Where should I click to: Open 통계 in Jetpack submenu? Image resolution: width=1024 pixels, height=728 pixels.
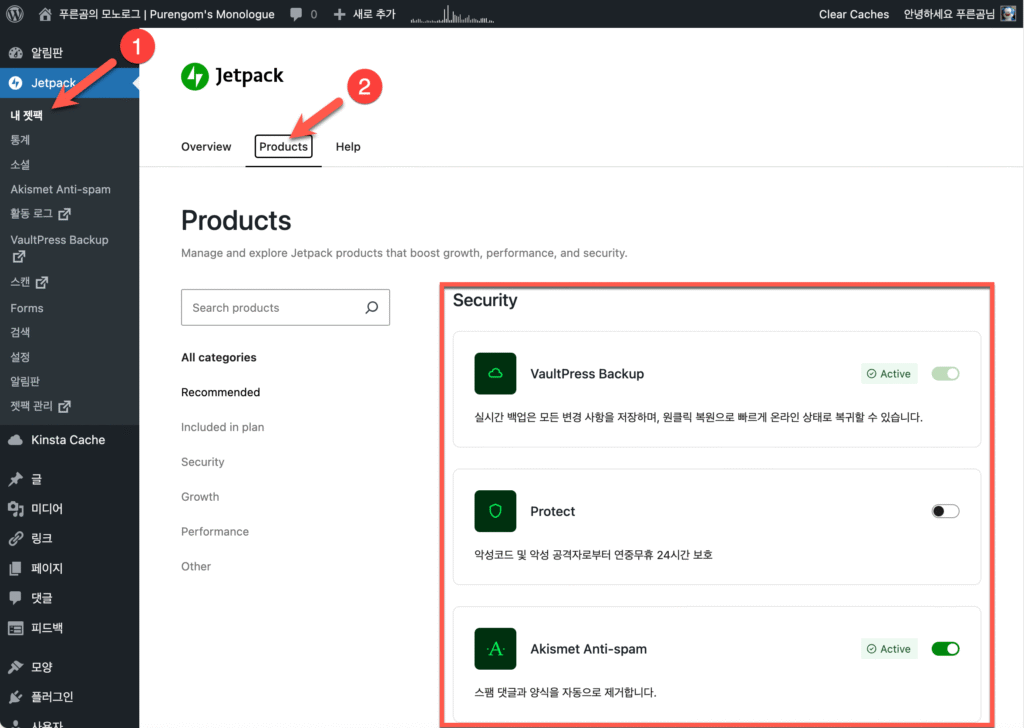(20, 140)
